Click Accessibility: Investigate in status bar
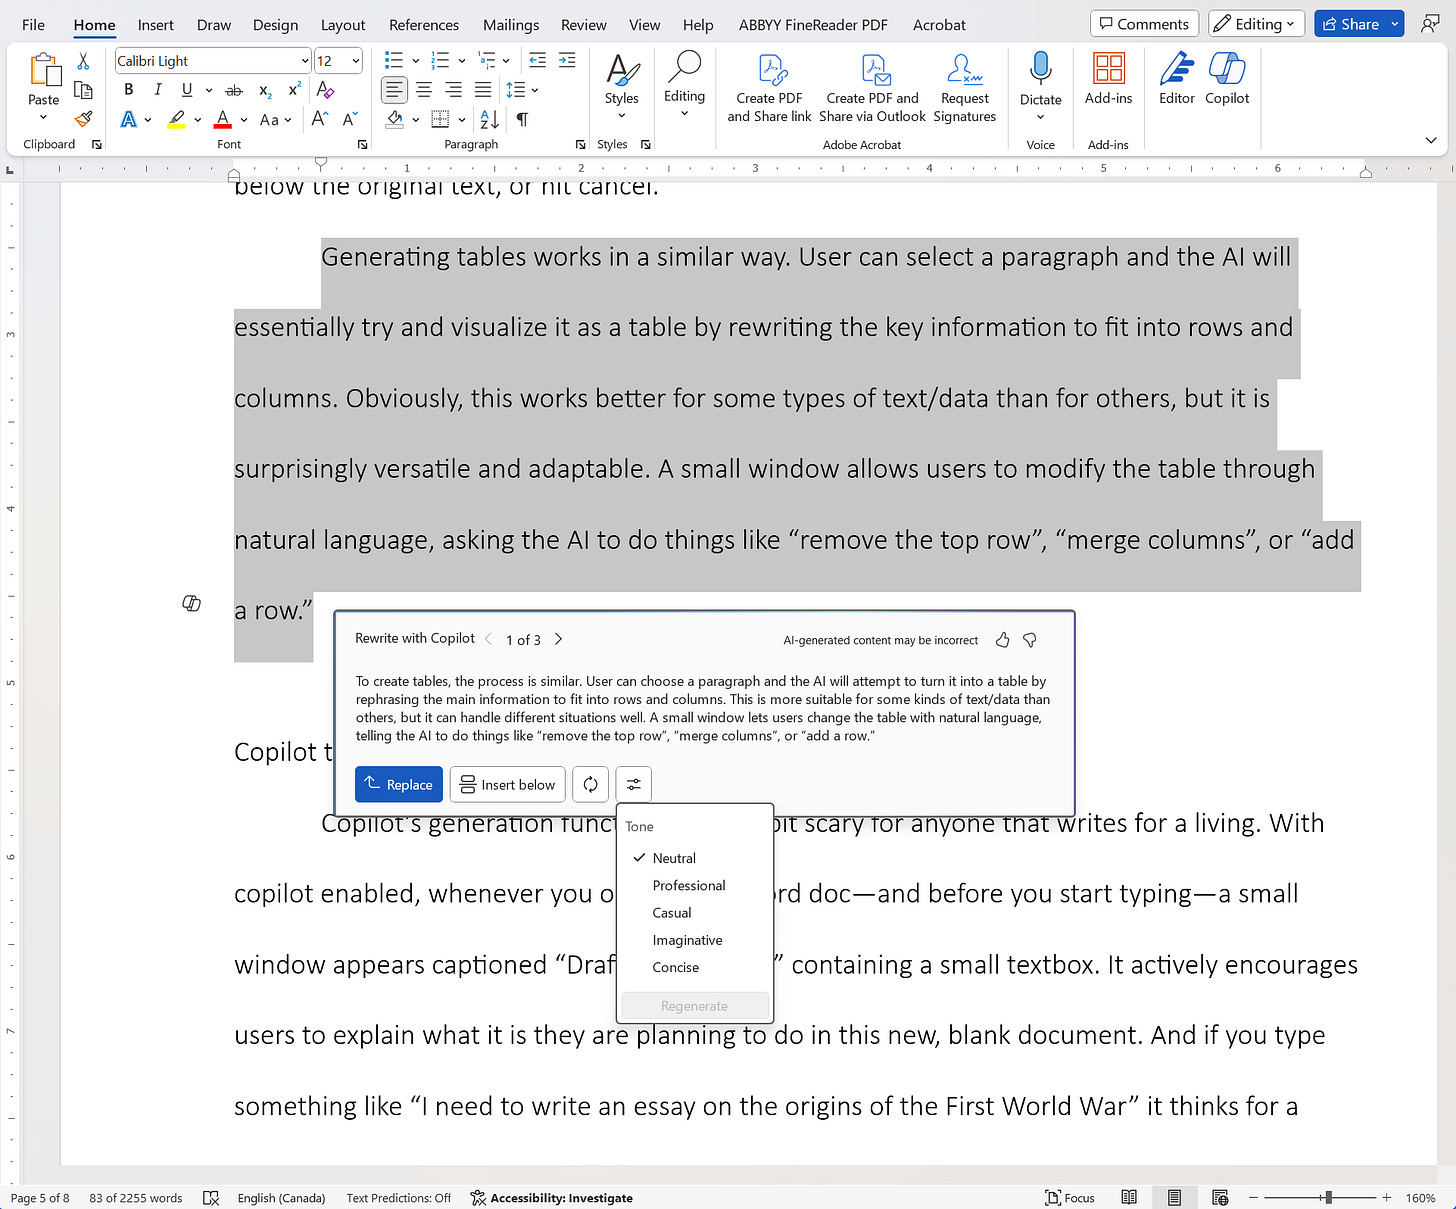1456x1209 pixels. (x=551, y=1197)
